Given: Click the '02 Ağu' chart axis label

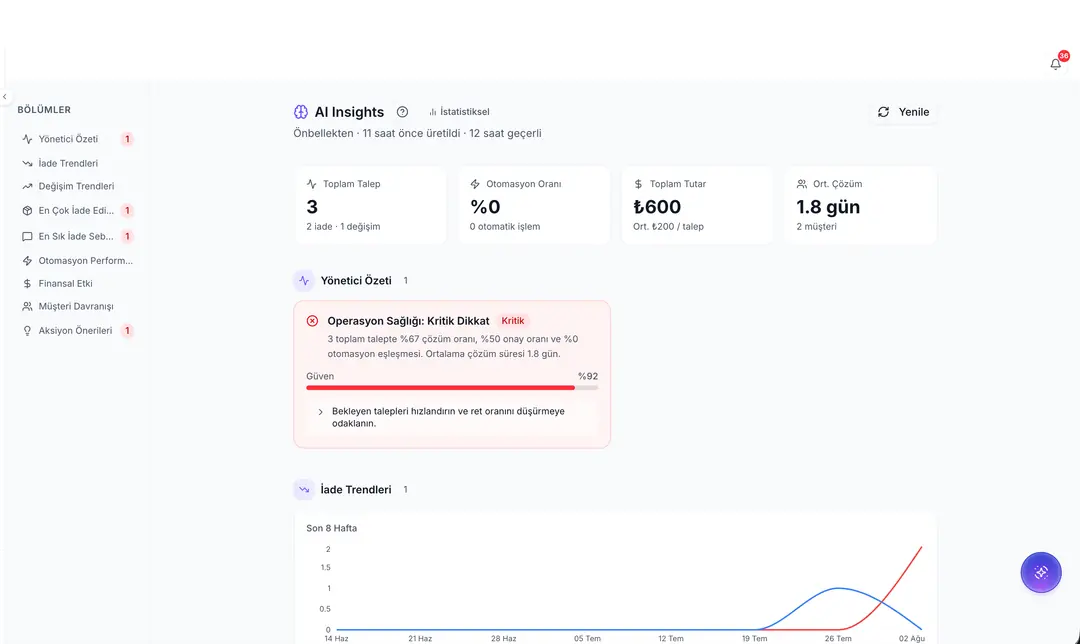Looking at the screenshot, I should 912,638.
